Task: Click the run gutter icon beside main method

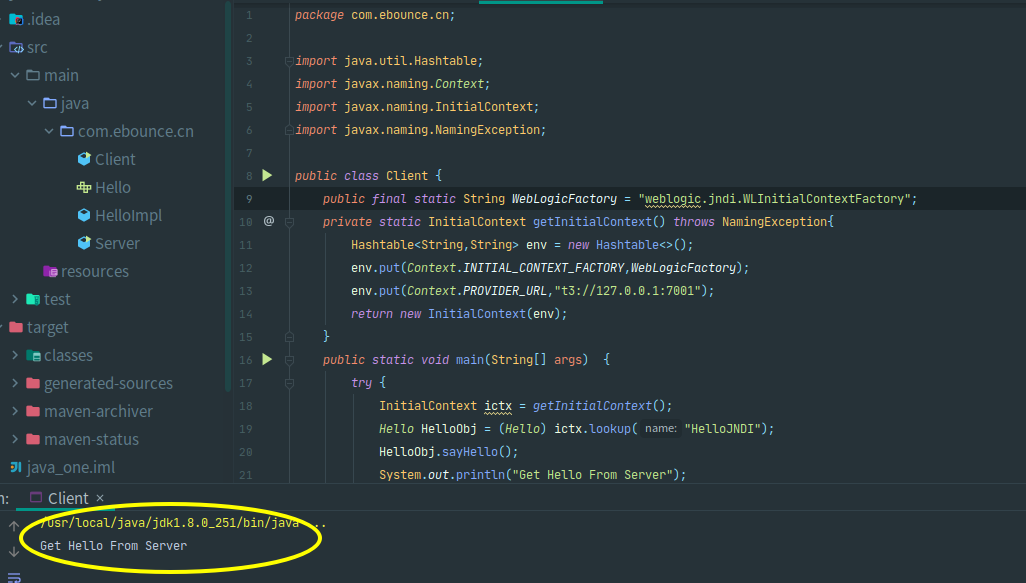Action: (267, 359)
